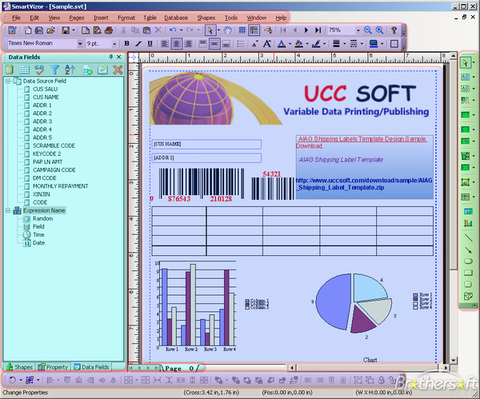Viewport: 480px width, 399px height.
Task: Open the Times New Roman font dropdown
Action: click(x=80, y=44)
